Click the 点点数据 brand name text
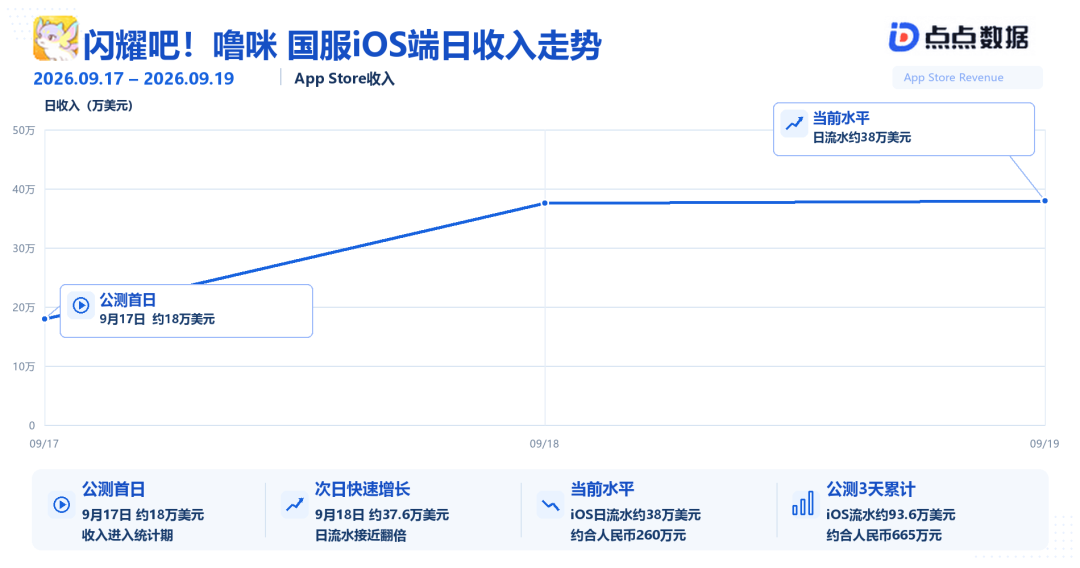 coord(976,37)
